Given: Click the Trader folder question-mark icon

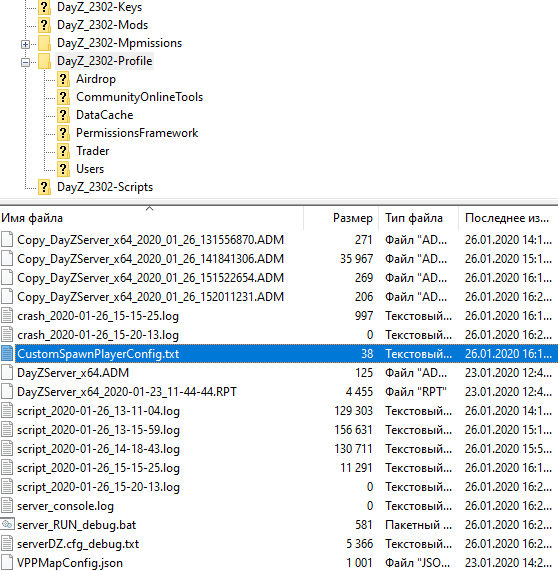Looking at the screenshot, I should click(x=63, y=151).
